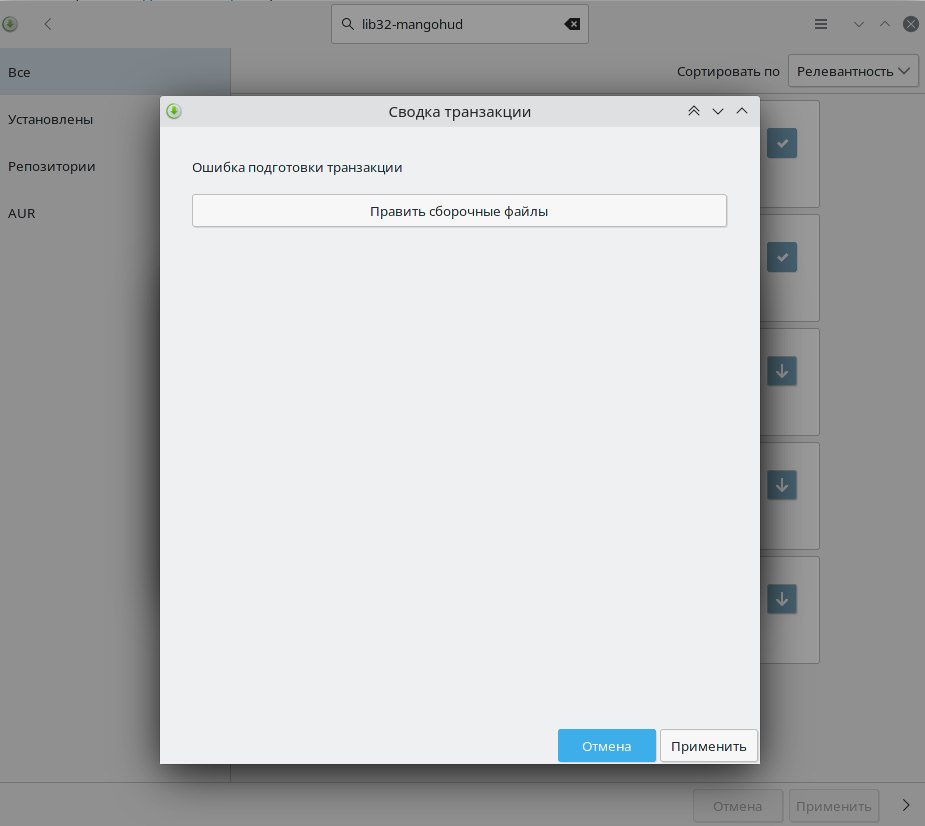Click the Pamac icon in the dialog title bar
This screenshot has width=925, height=826.
(173, 111)
